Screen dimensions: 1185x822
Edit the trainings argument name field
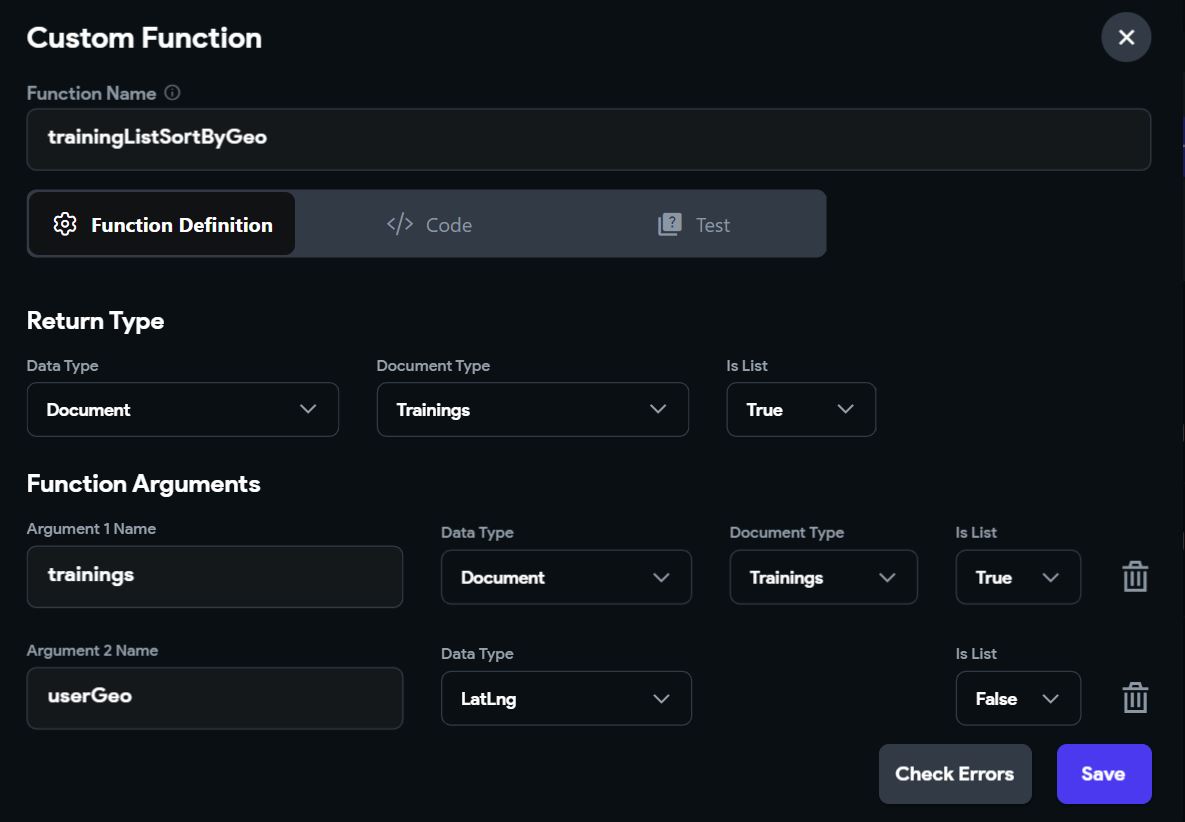(x=215, y=576)
